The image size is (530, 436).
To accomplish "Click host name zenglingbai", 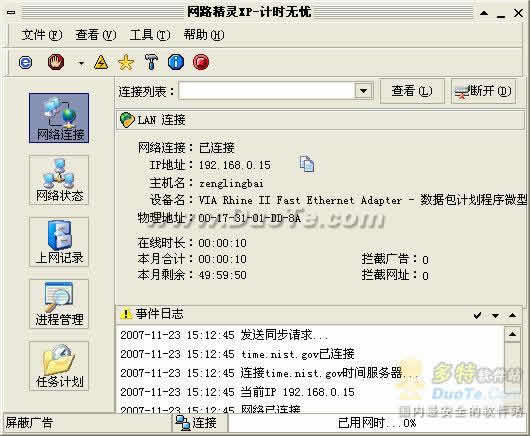I will click(231, 184).
